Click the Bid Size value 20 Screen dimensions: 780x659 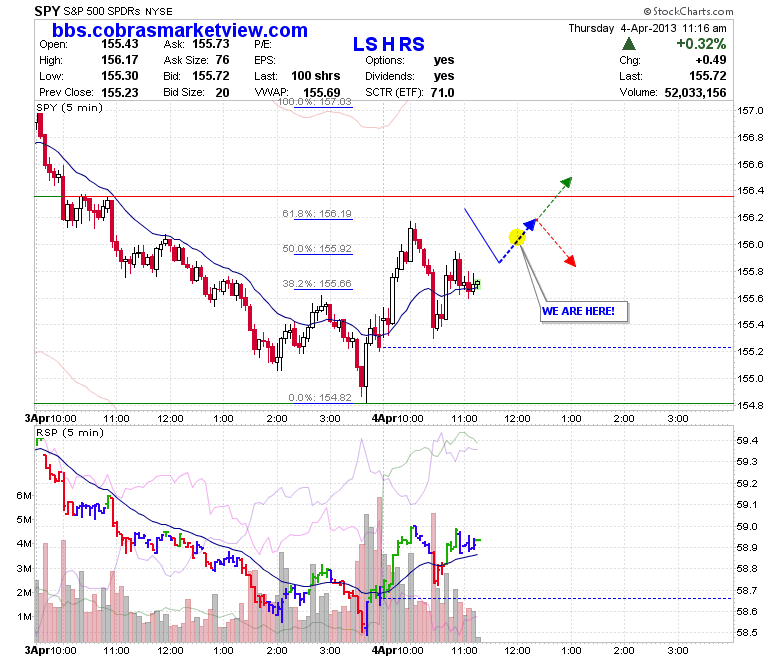222,92
